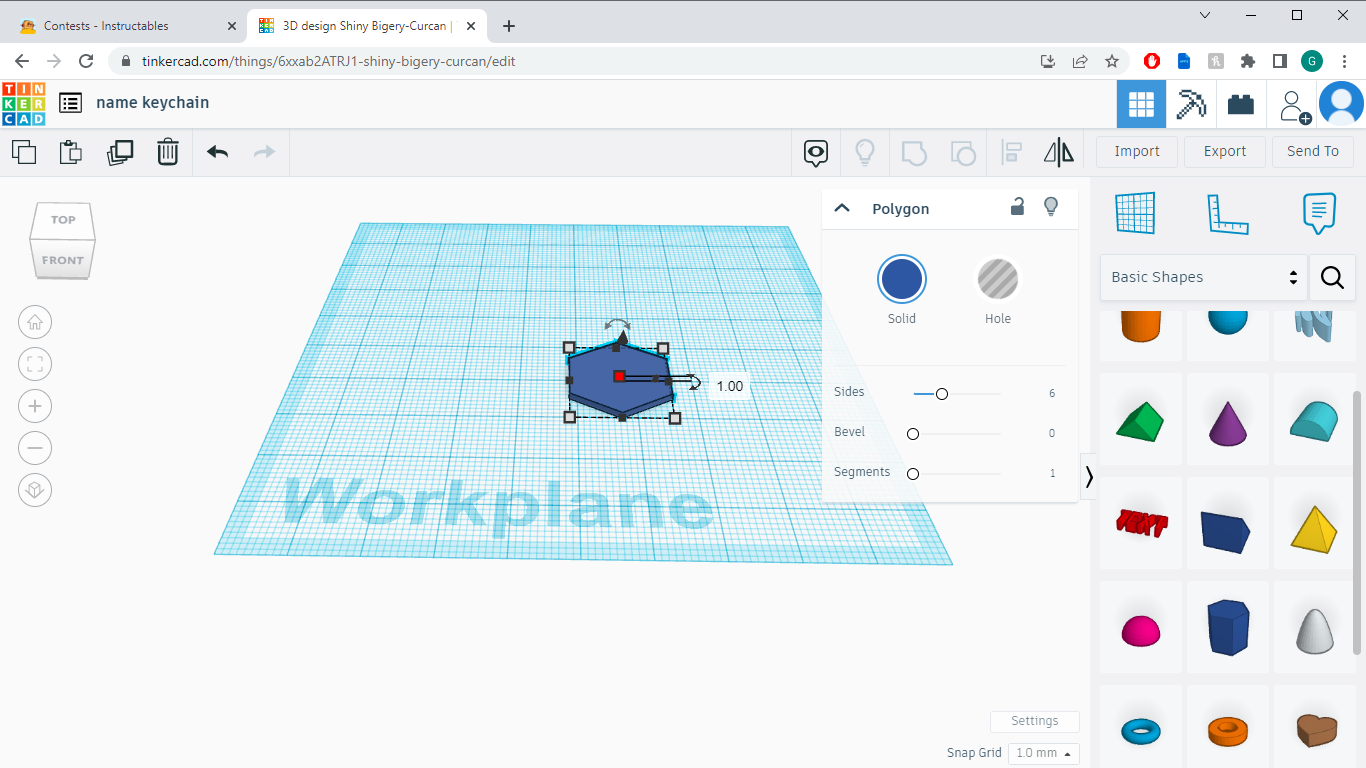Collapse the Polygon properties panel

coord(842,208)
